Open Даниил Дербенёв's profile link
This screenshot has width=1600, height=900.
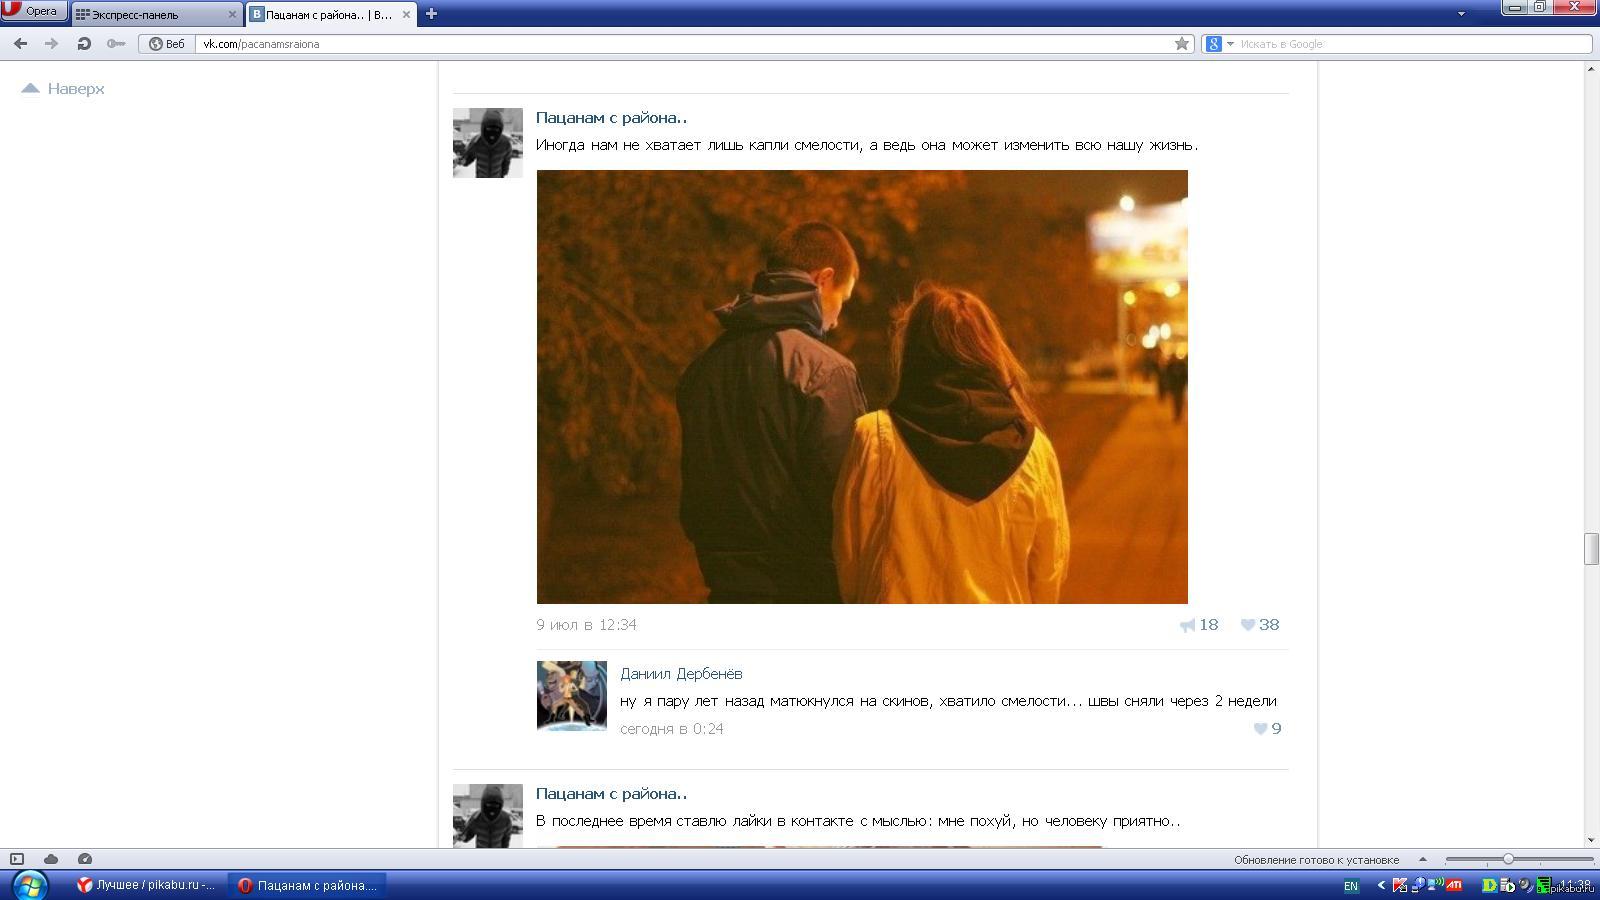click(x=681, y=673)
